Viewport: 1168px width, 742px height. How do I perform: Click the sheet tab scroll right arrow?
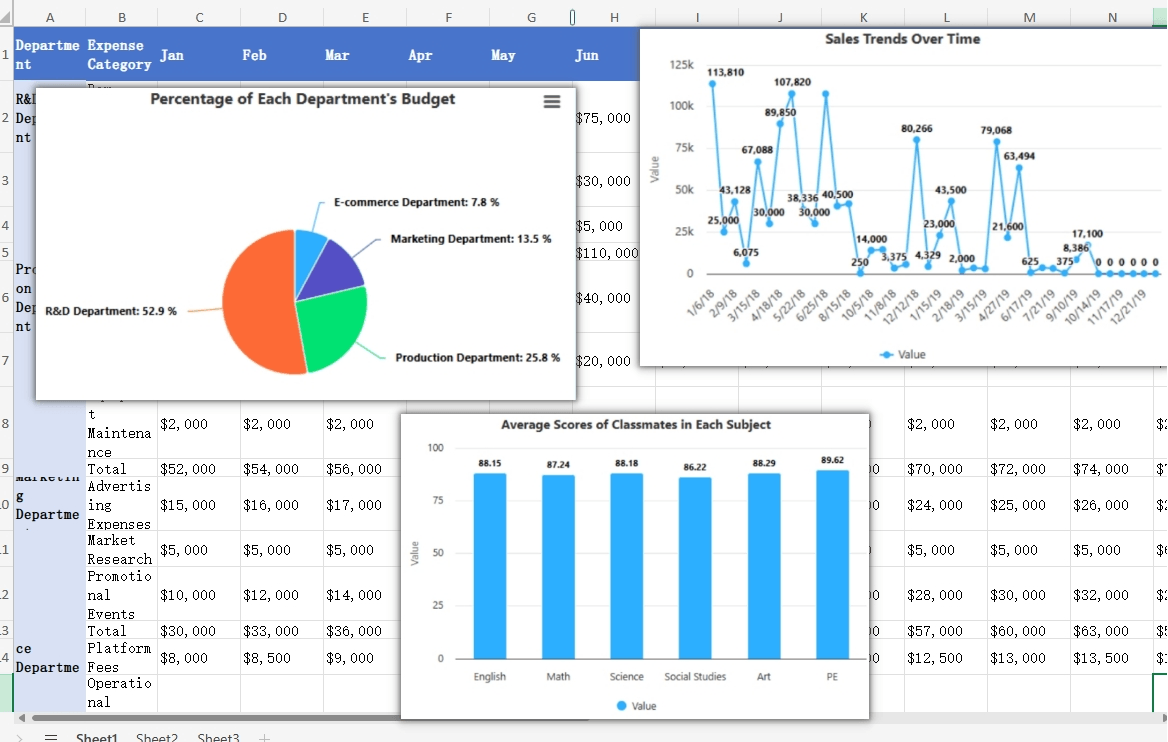click(21, 737)
